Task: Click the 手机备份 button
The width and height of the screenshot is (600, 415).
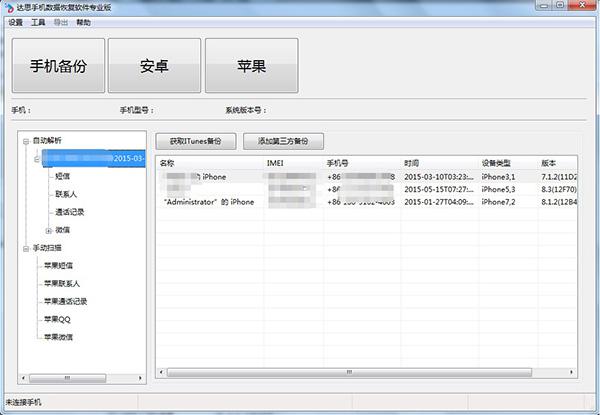Action: click(58, 65)
